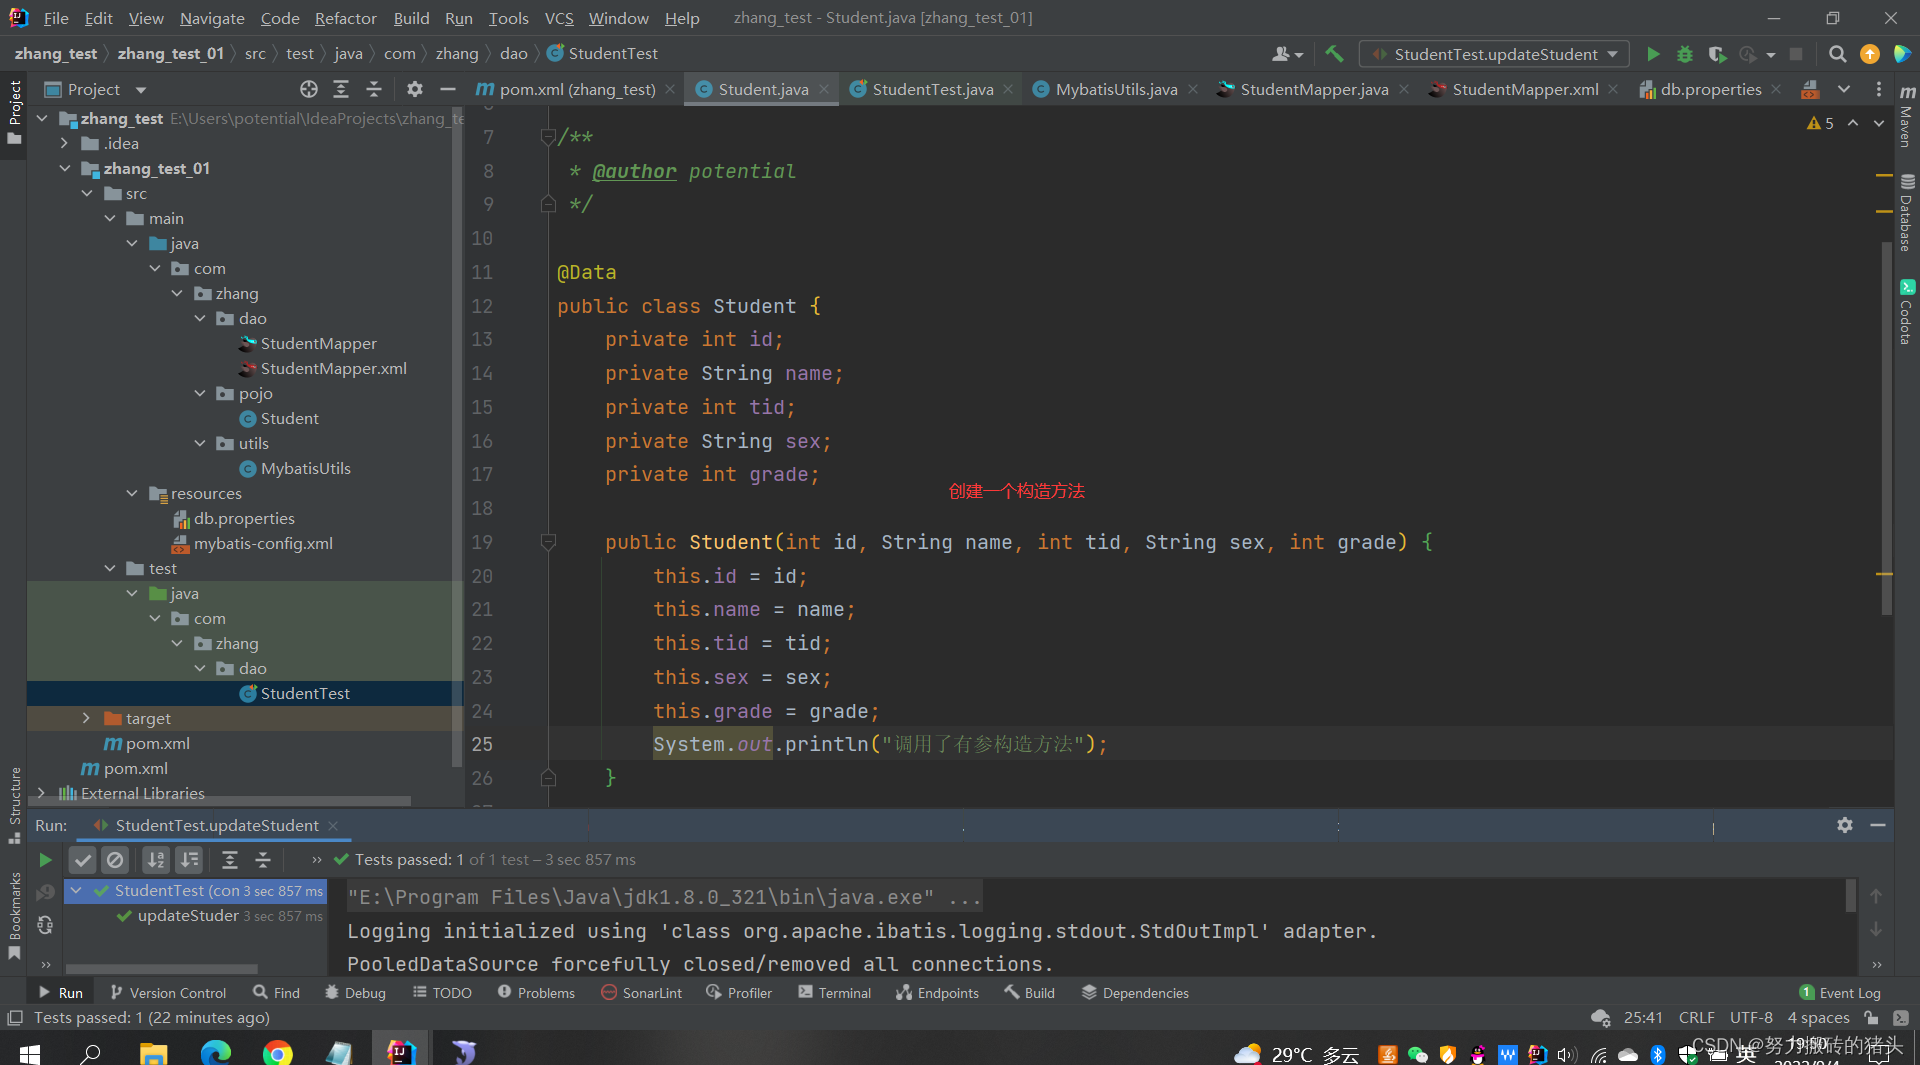The width and height of the screenshot is (1920, 1065).
Task: Open Search Everywhere magnifier icon
Action: tap(1837, 54)
